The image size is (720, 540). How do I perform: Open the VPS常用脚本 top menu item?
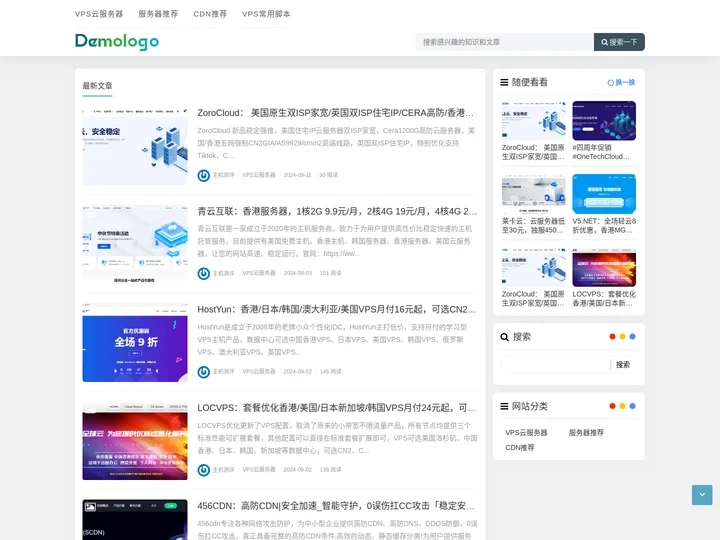click(x=266, y=14)
